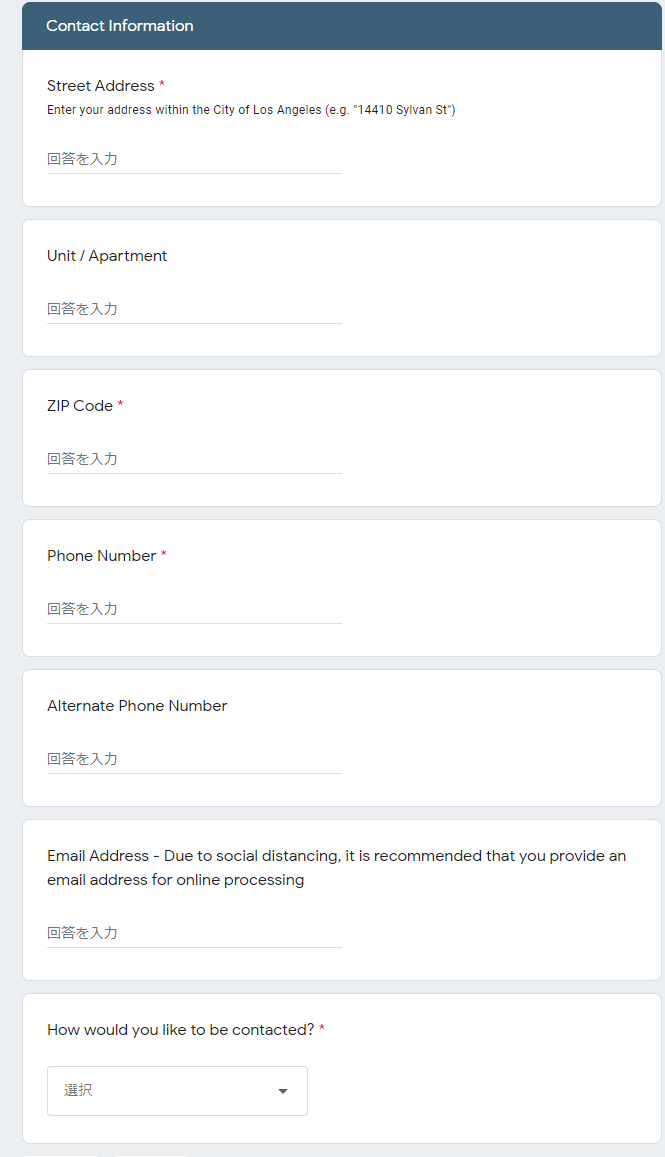Click the ZIP Code answer field

coord(194,459)
